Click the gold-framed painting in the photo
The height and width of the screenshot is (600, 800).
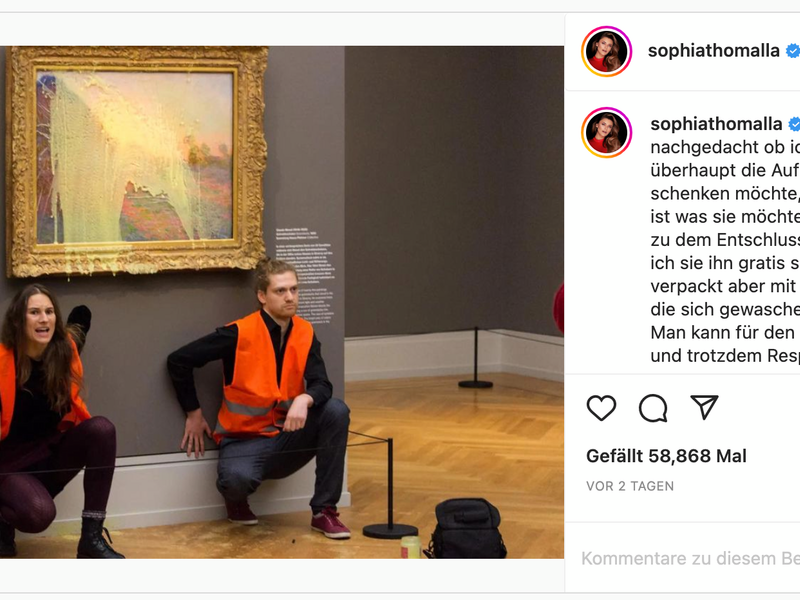tap(137, 162)
